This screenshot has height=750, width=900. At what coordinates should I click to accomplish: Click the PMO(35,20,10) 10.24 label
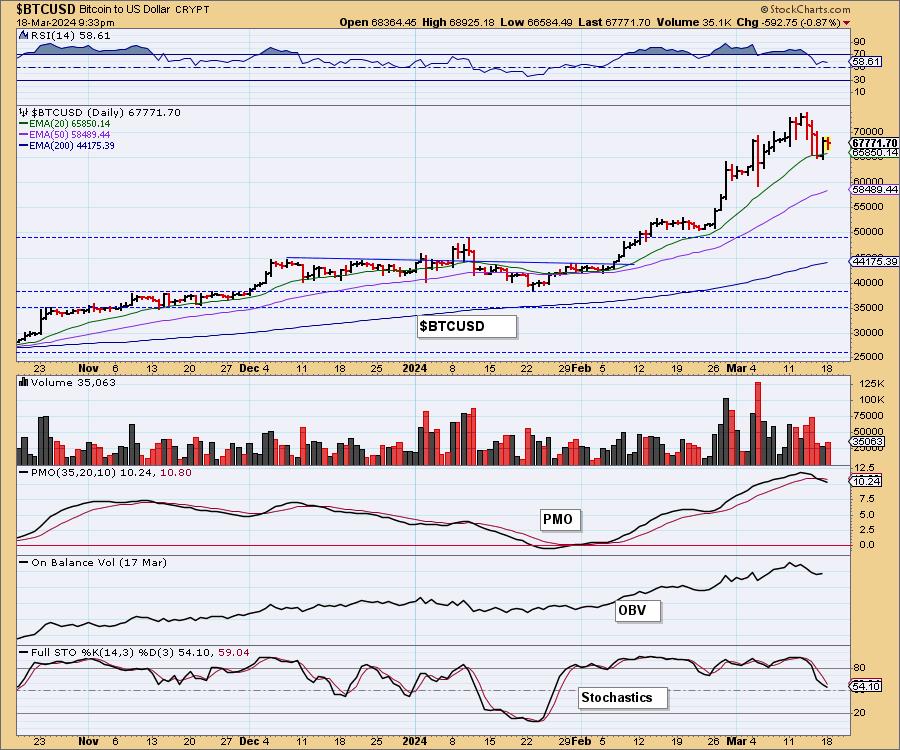(93, 472)
